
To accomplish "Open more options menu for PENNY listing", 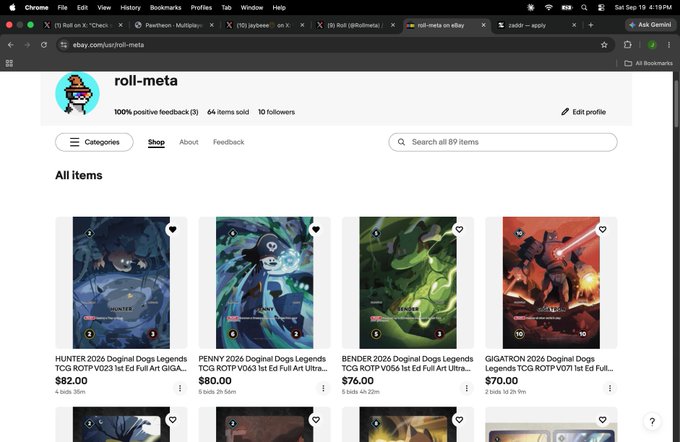I will (x=323, y=388).
